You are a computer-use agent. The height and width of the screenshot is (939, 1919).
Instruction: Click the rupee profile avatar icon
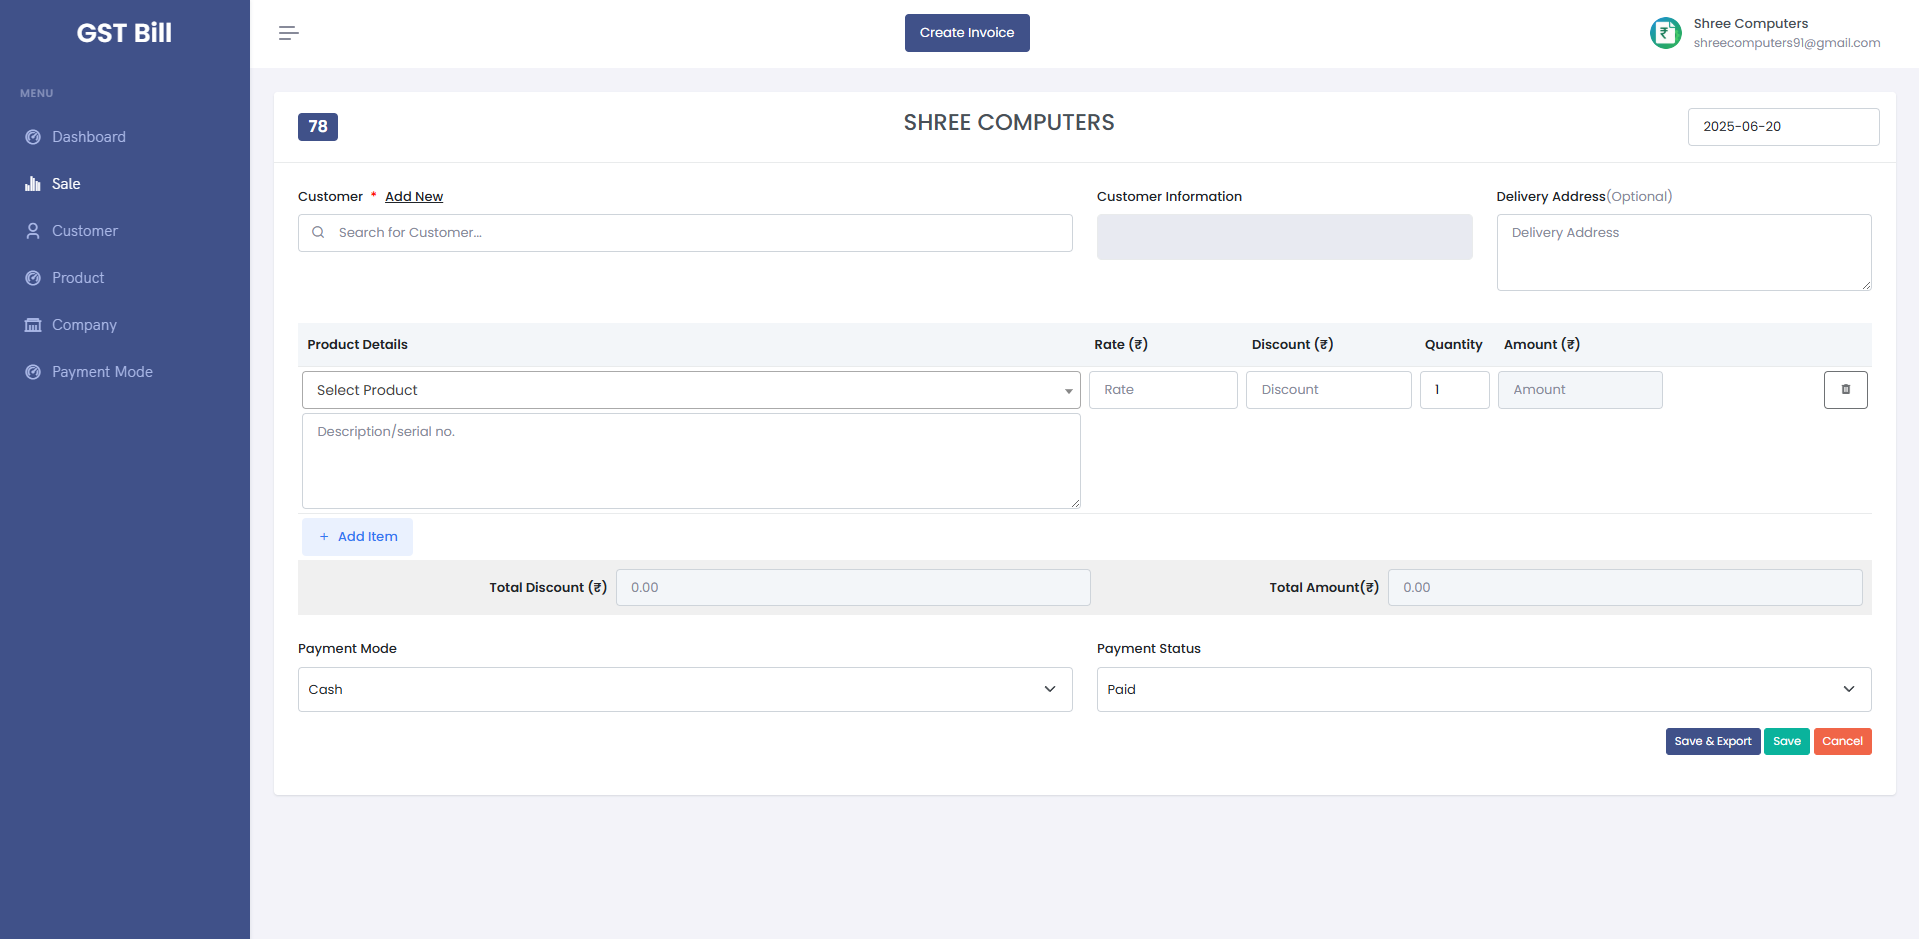click(1665, 33)
